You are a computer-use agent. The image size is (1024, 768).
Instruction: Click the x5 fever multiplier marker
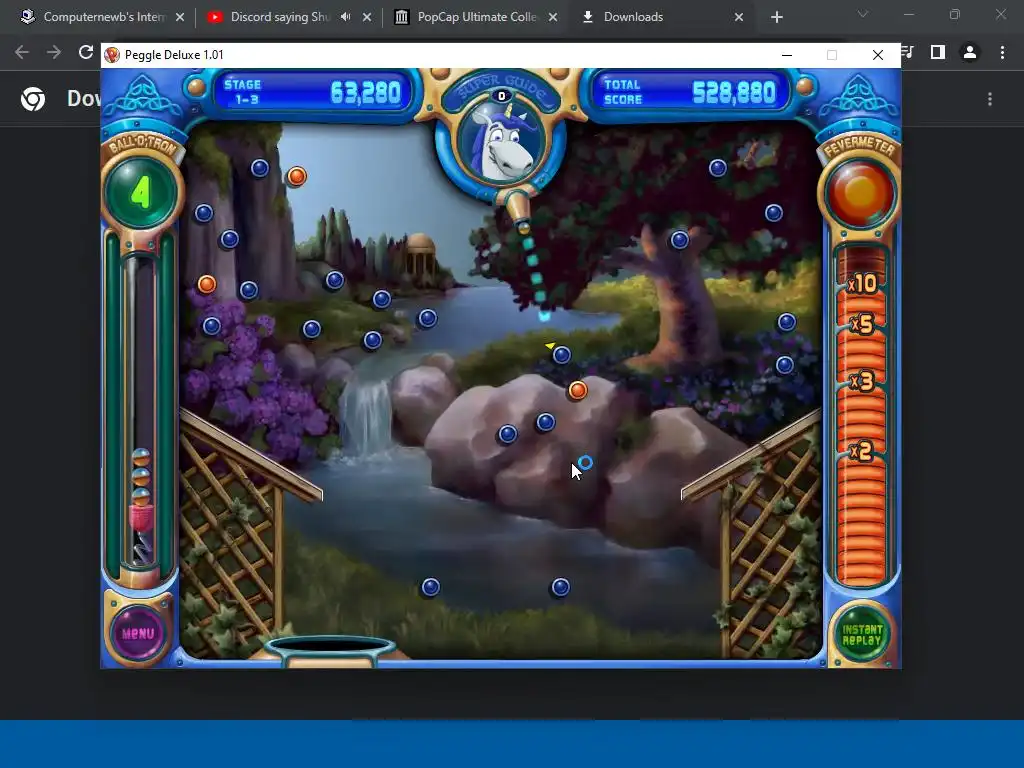click(x=862, y=324)
